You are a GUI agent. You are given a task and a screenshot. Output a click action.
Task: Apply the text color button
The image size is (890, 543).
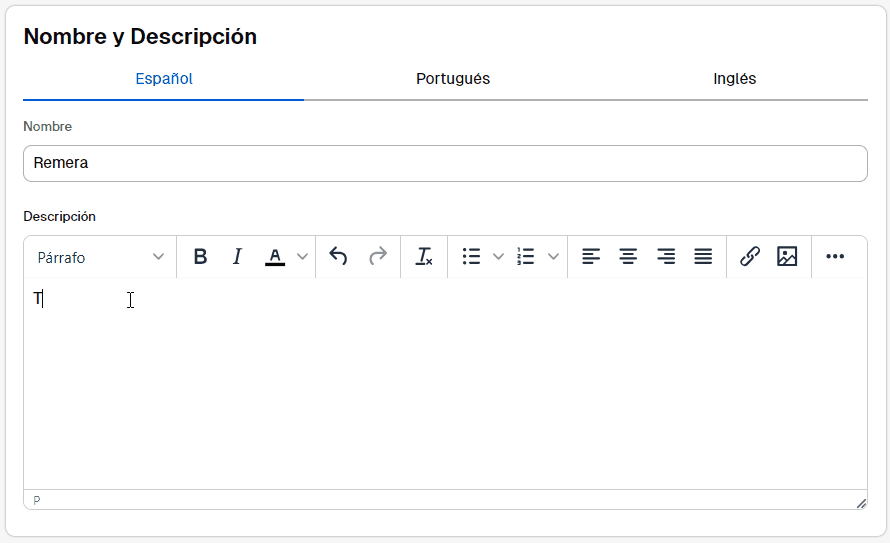pyautogui.click(x=275, y=257)
